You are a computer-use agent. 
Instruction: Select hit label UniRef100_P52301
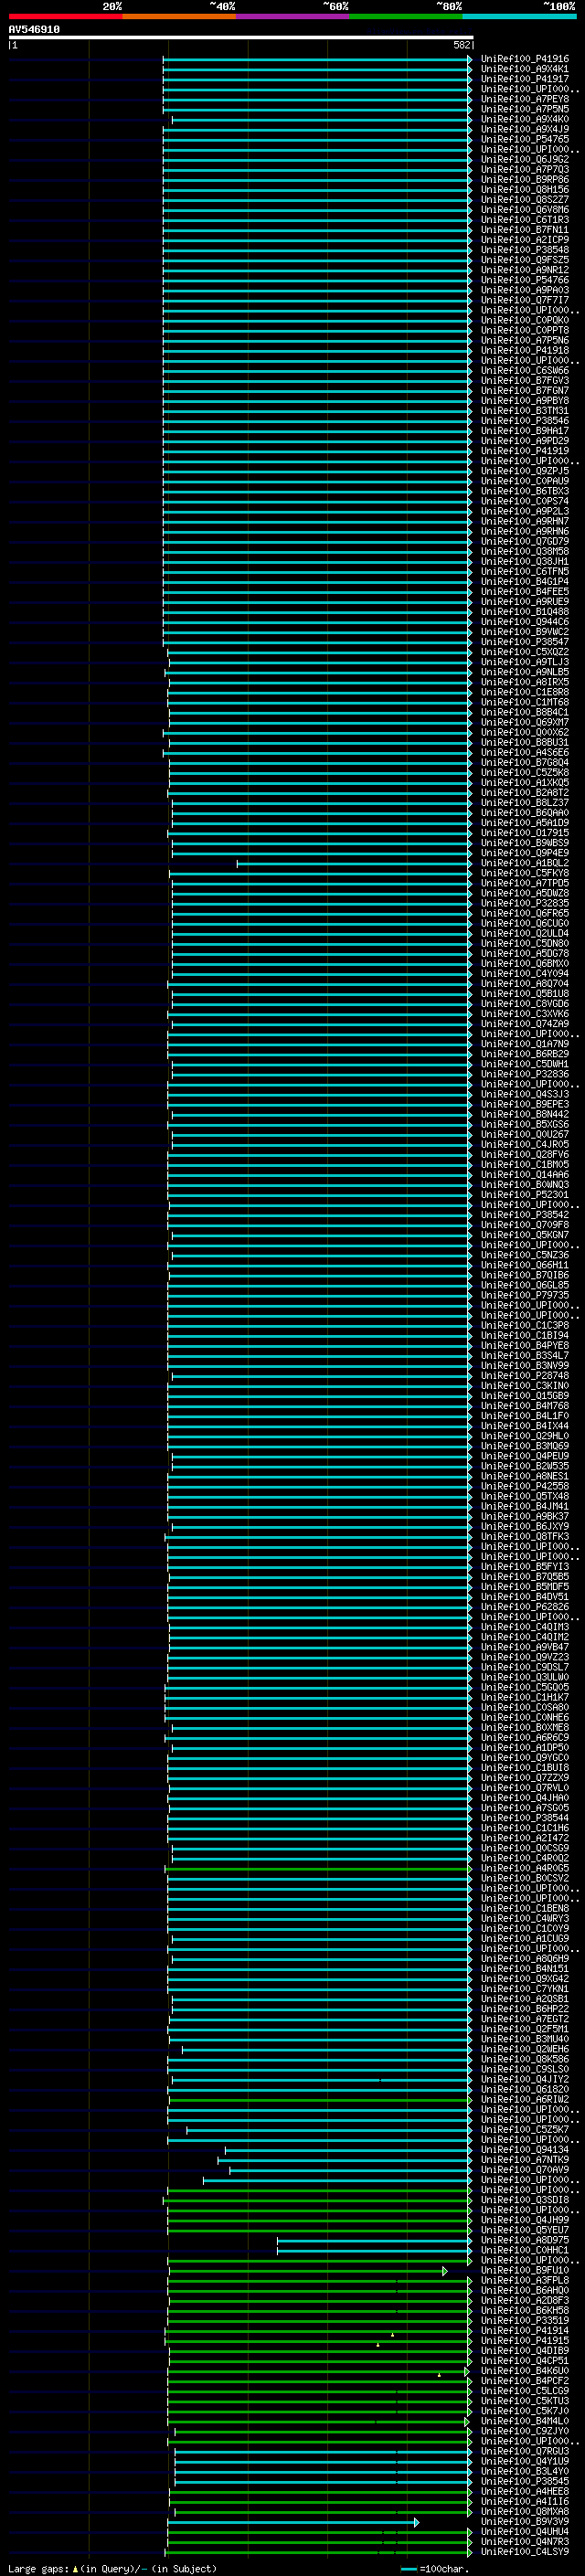point(525,1195)
